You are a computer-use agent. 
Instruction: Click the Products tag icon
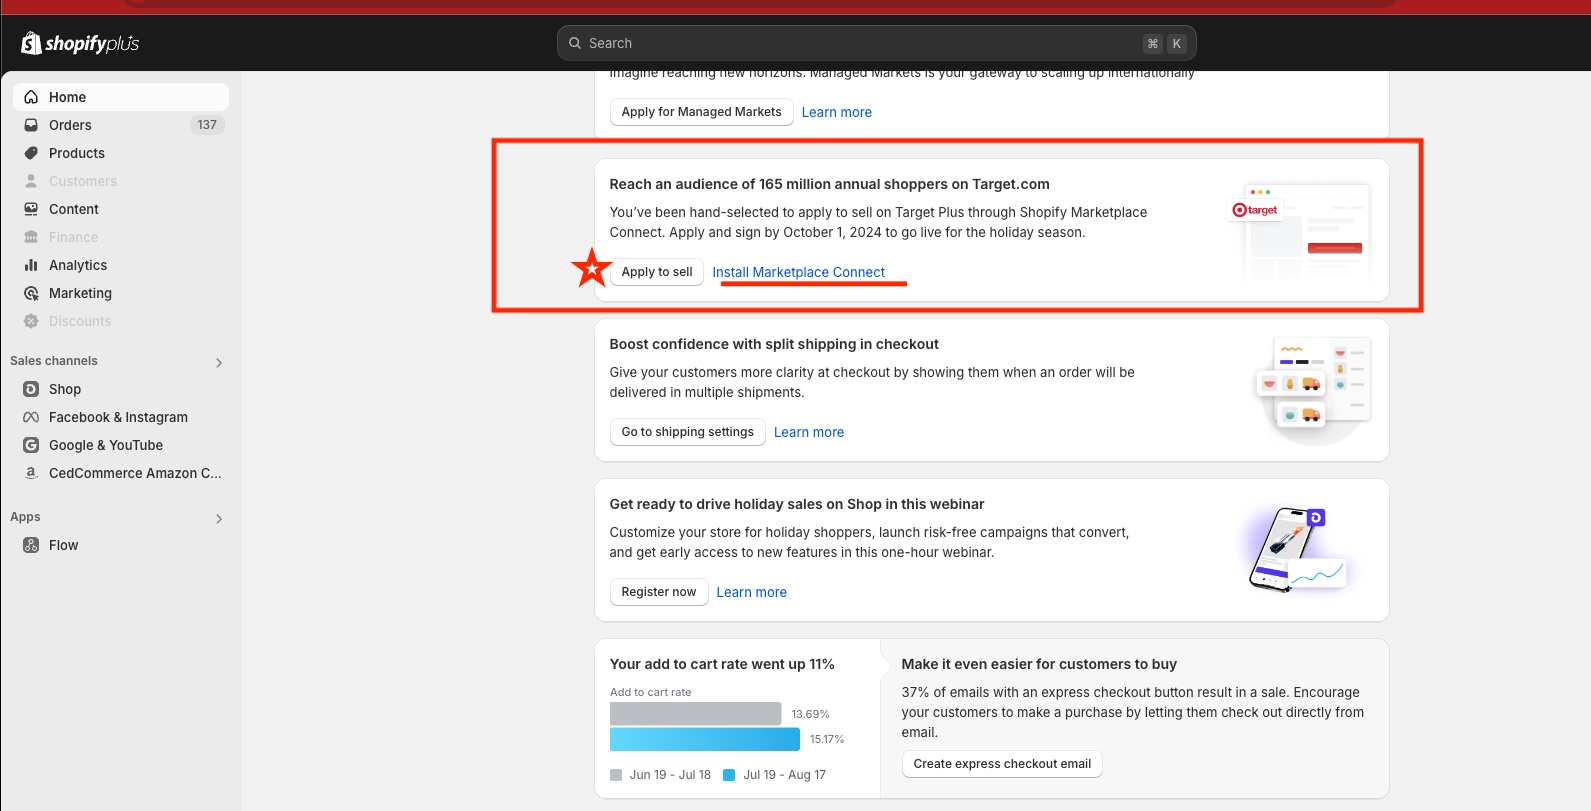coord(31,153)
